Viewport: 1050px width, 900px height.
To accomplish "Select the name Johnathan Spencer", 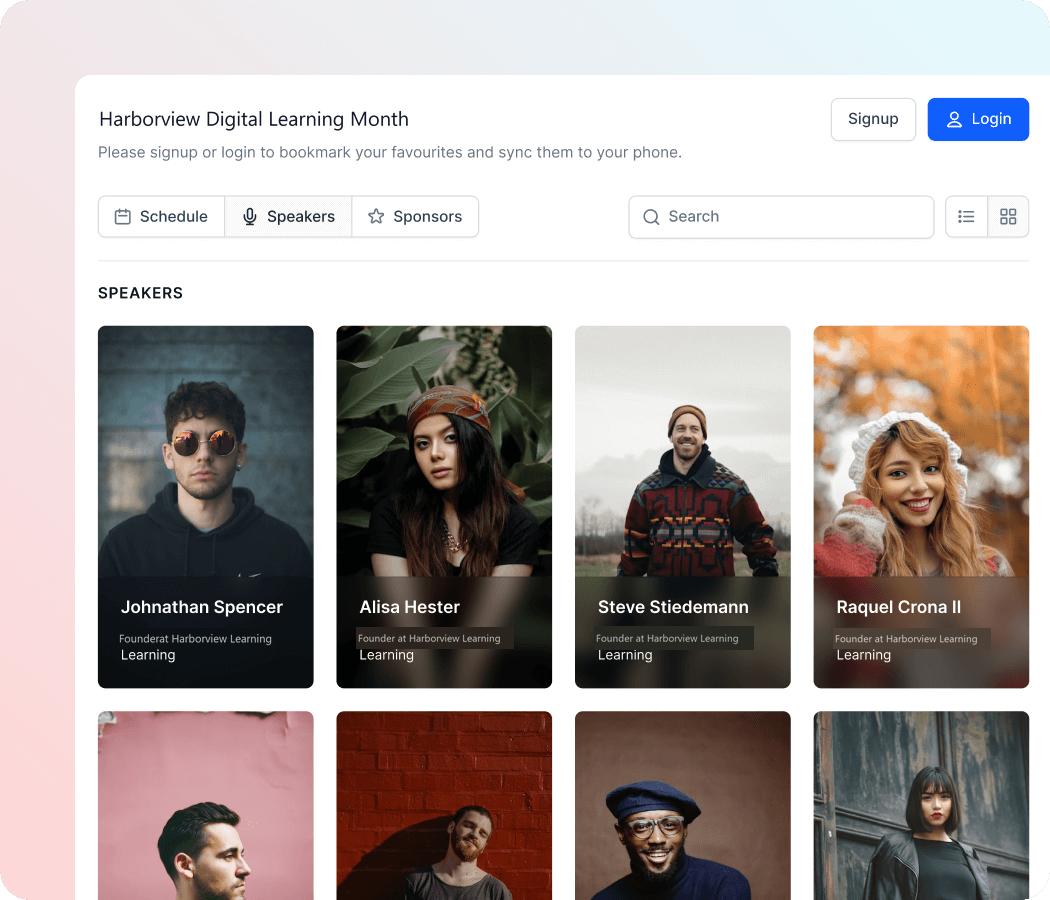I will tap(202, 607).
